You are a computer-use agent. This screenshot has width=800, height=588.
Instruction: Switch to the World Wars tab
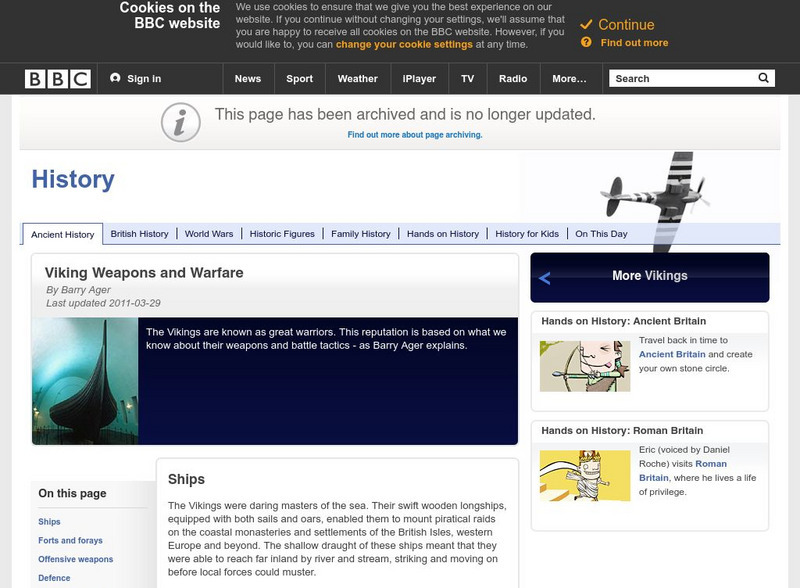coord(209,234)
